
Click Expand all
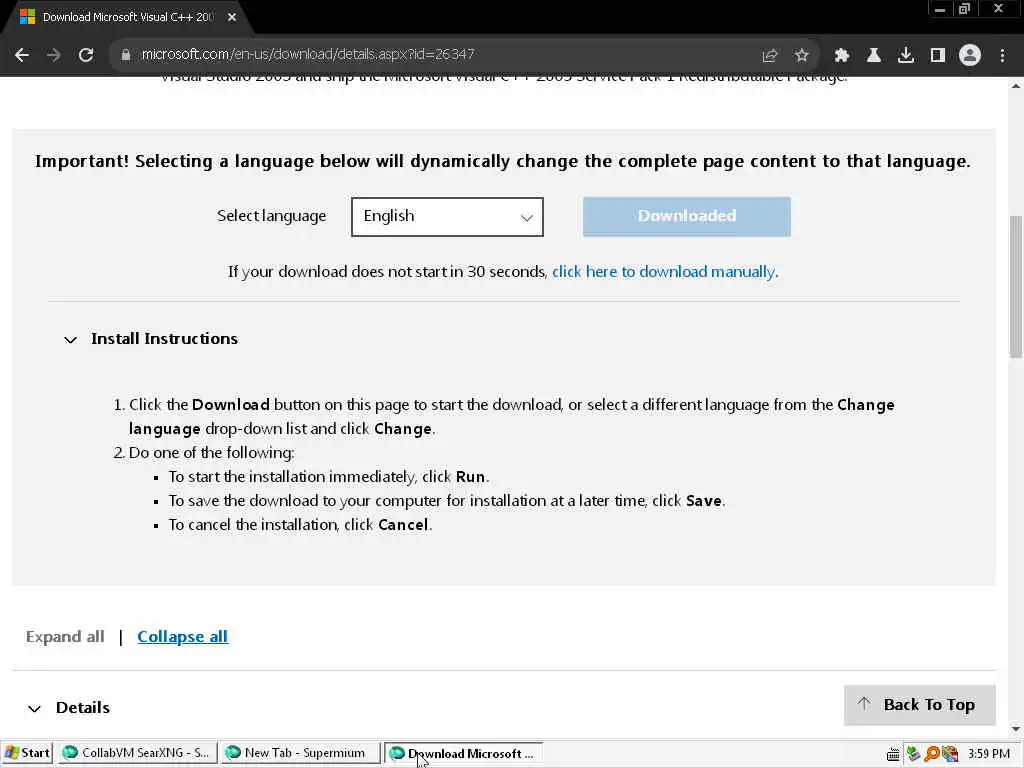click(x=65, y=637)
